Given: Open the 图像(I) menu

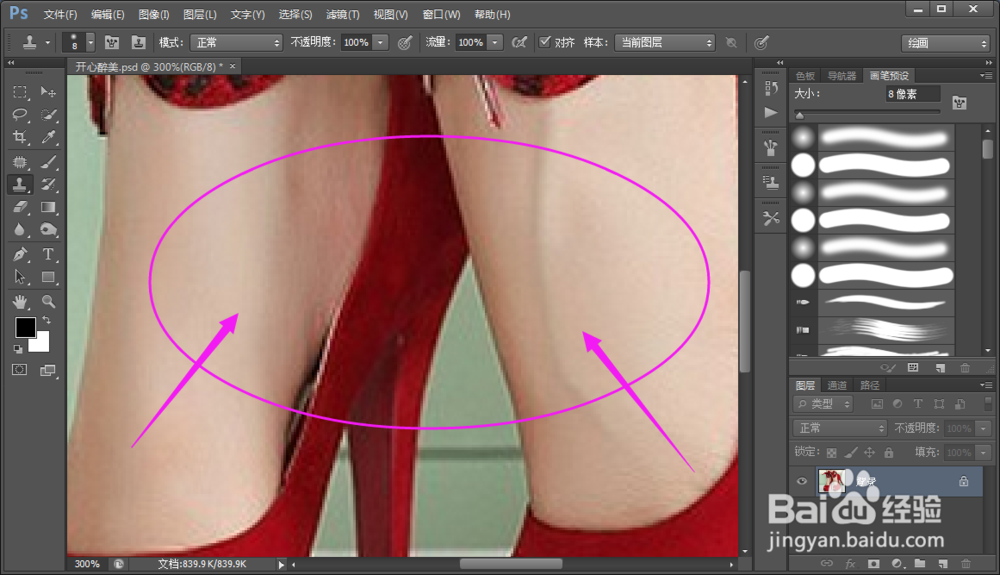Looking at the screenshot, I should (x=154, y=14).
